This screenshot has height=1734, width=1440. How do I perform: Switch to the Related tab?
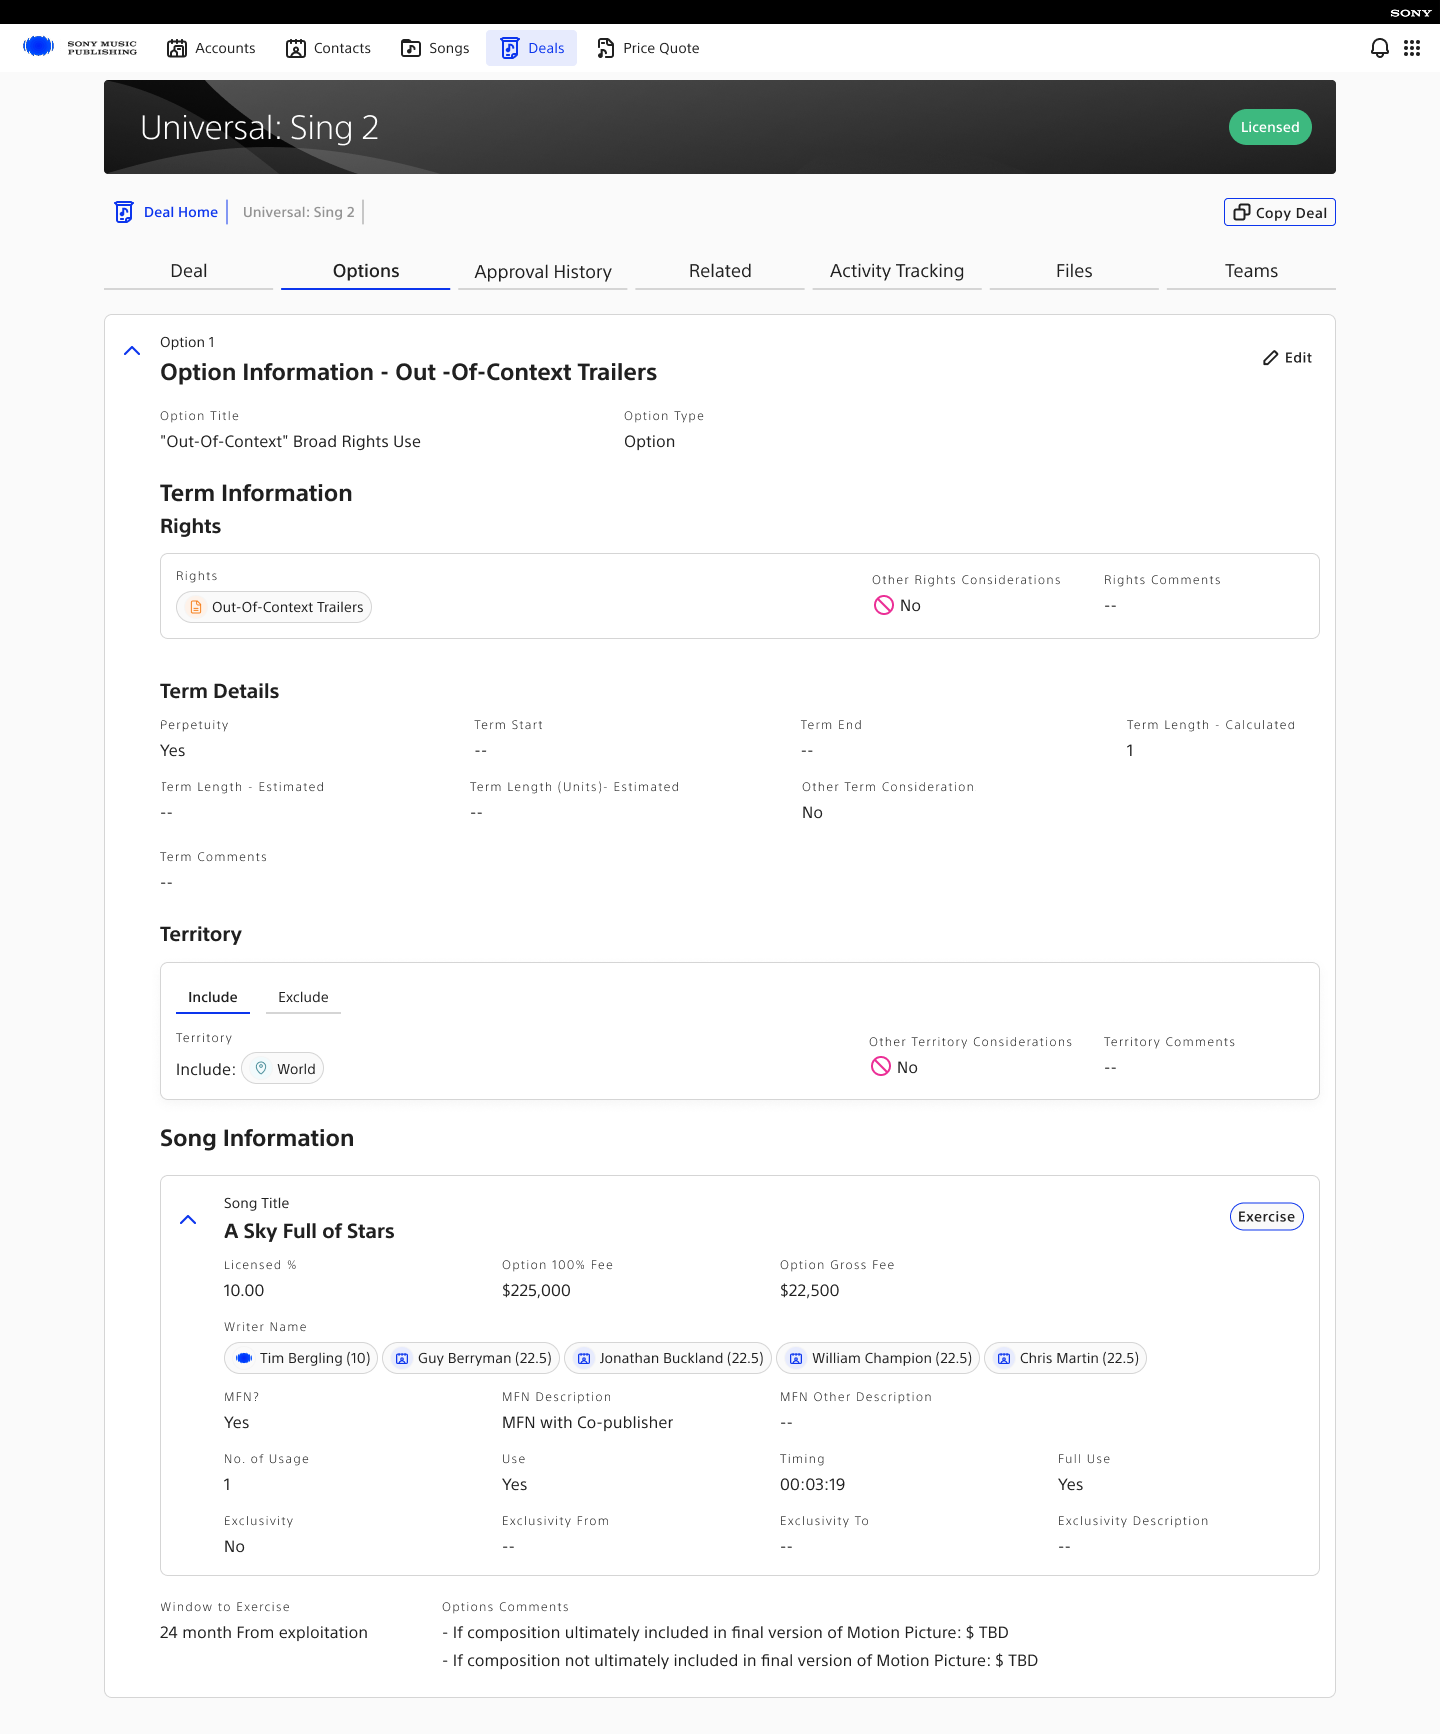(x=720, y=271)
